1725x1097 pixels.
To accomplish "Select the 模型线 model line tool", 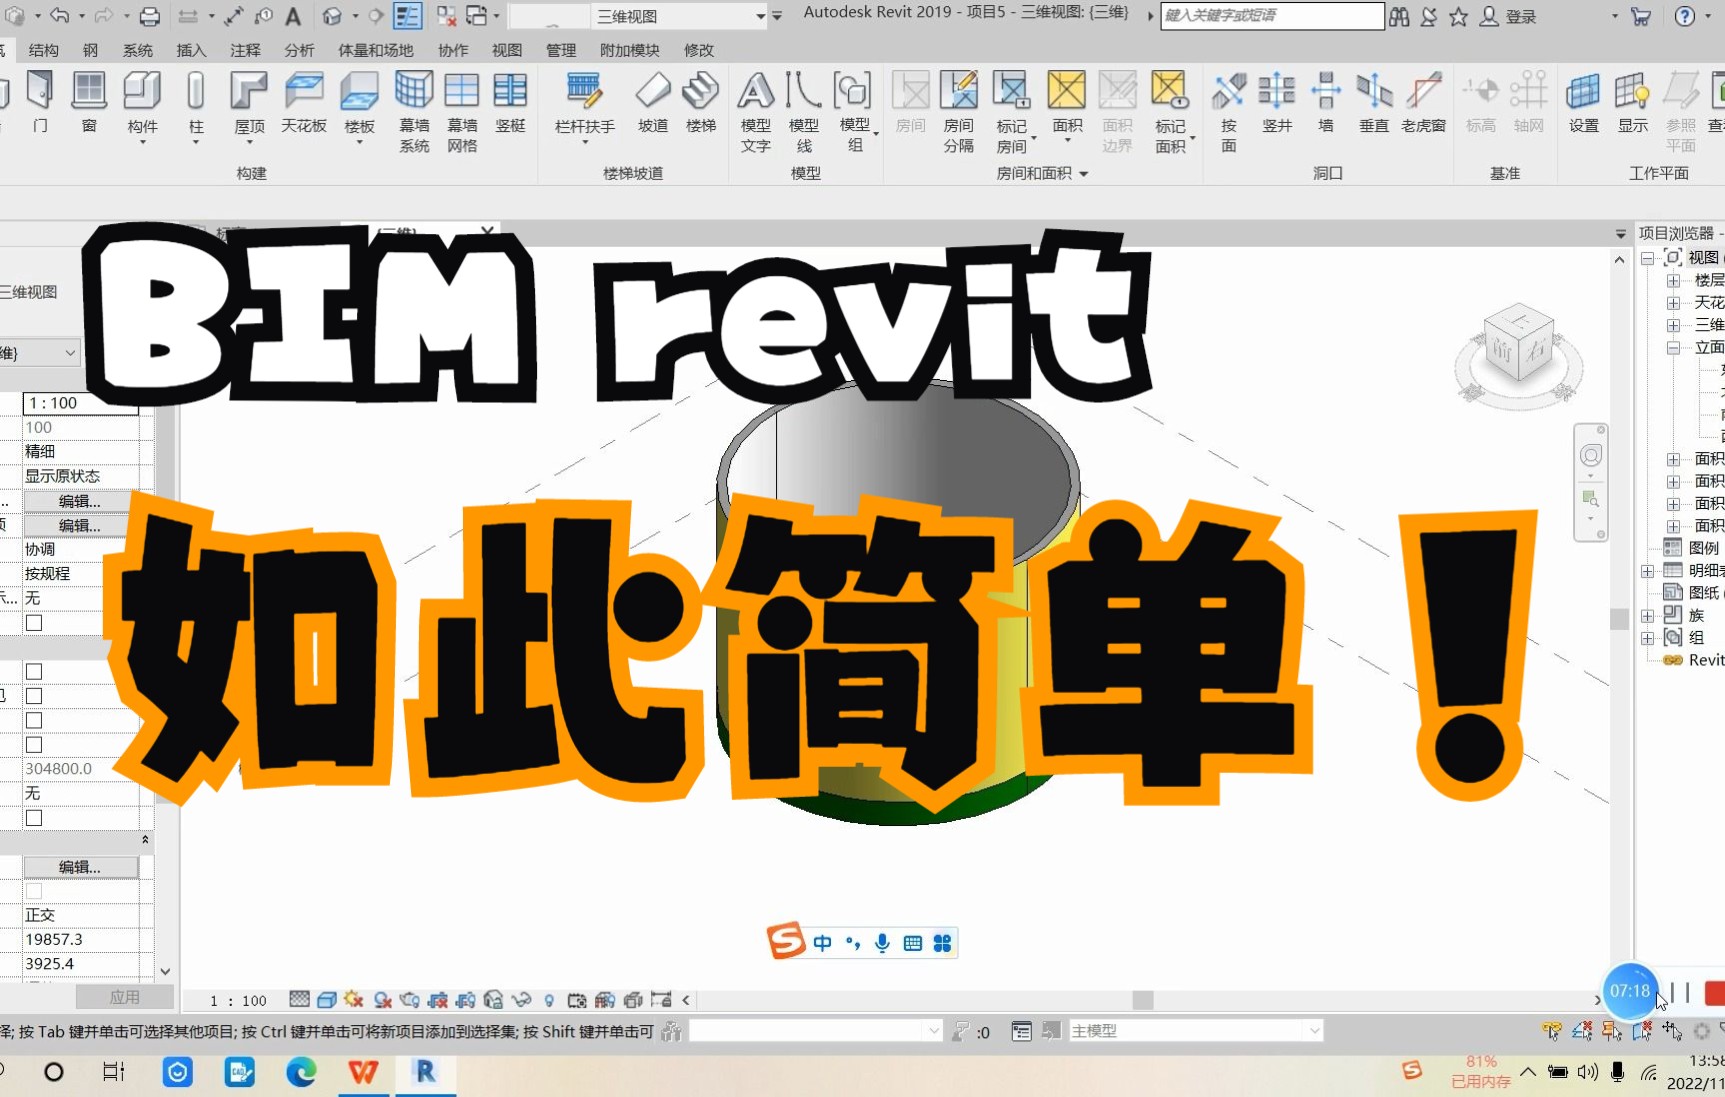I will pyautogui.click(x=803, y=111).
